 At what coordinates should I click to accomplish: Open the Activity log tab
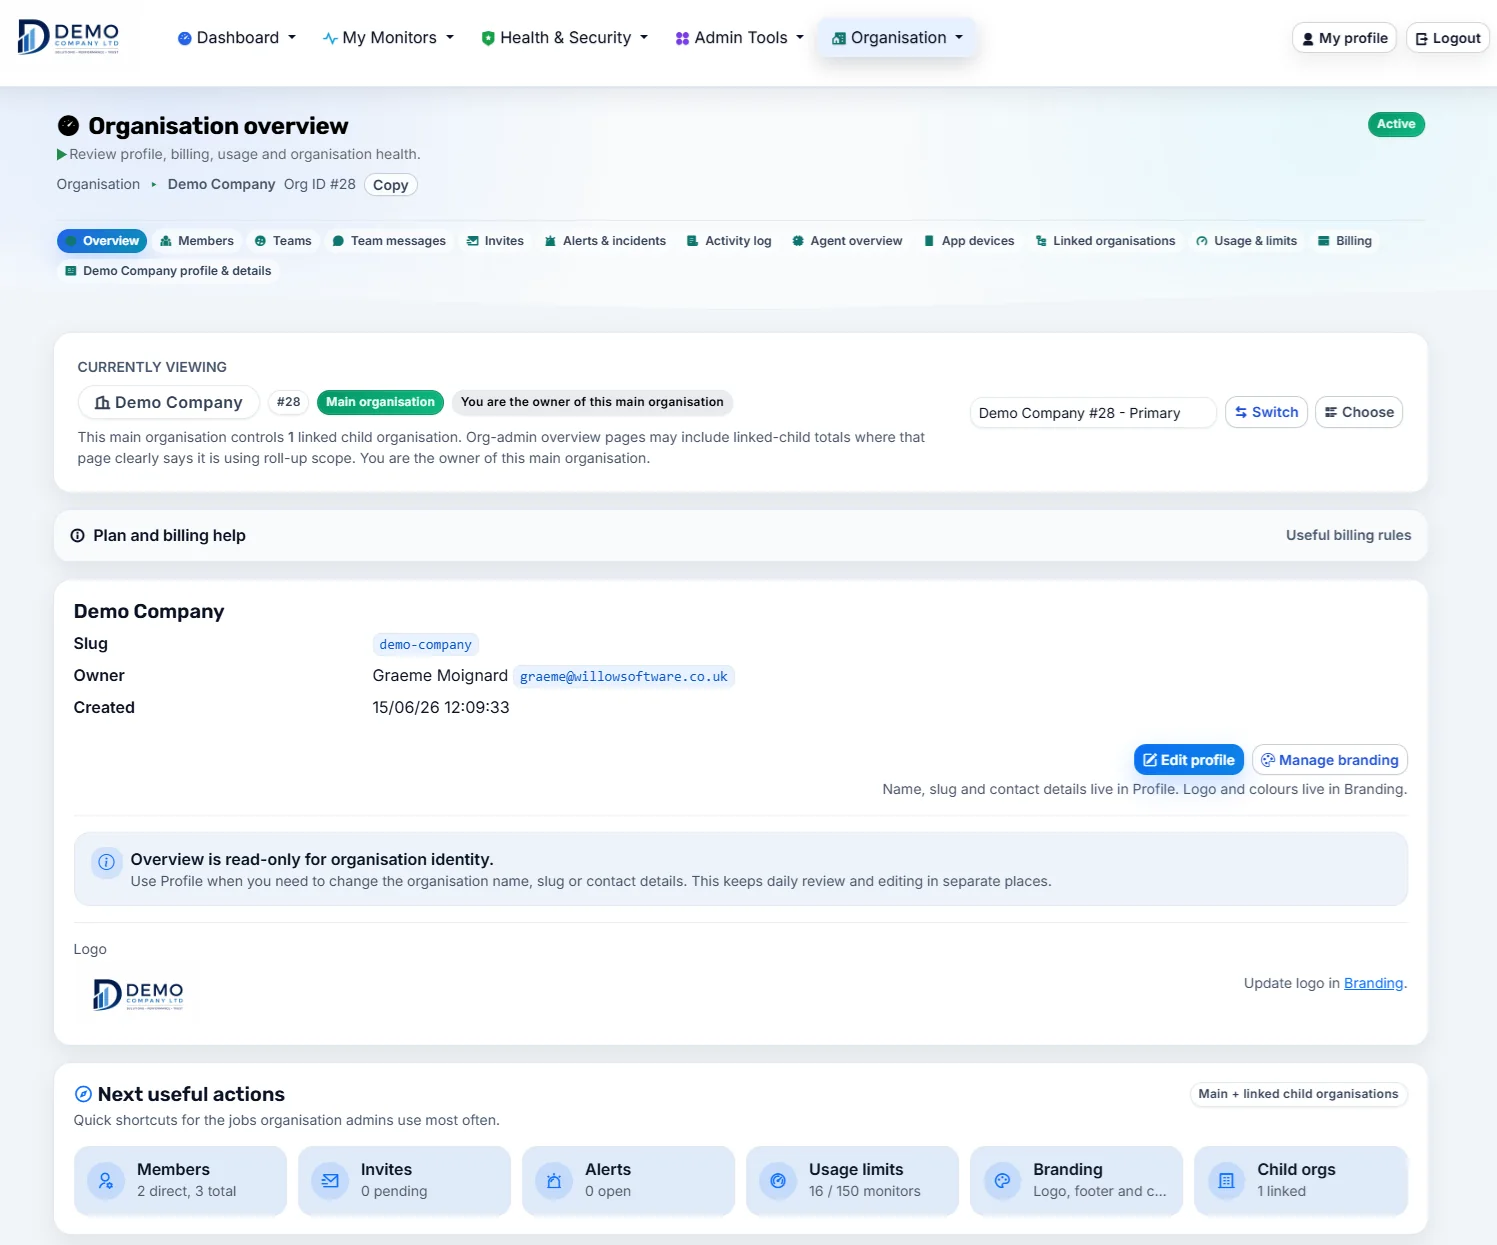[729, 241]
